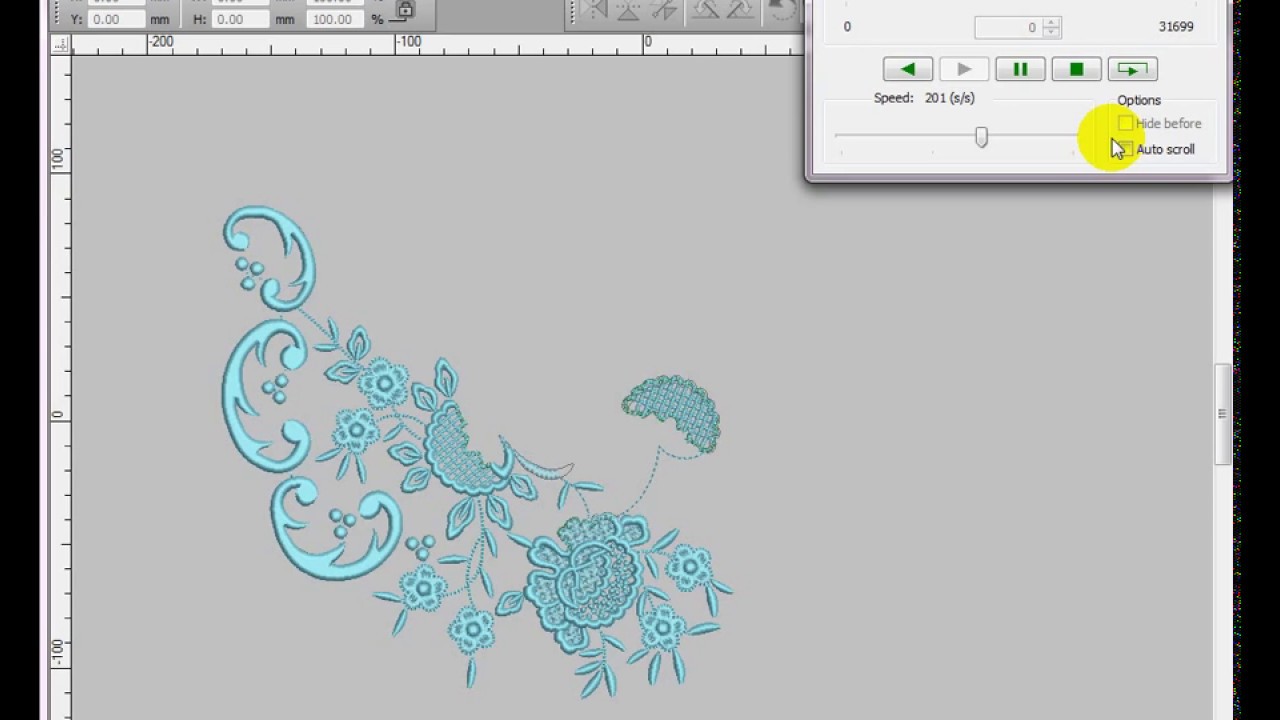Enable the Auto scroll option
Screen dimensions: 1280x720
[1126, 149]
